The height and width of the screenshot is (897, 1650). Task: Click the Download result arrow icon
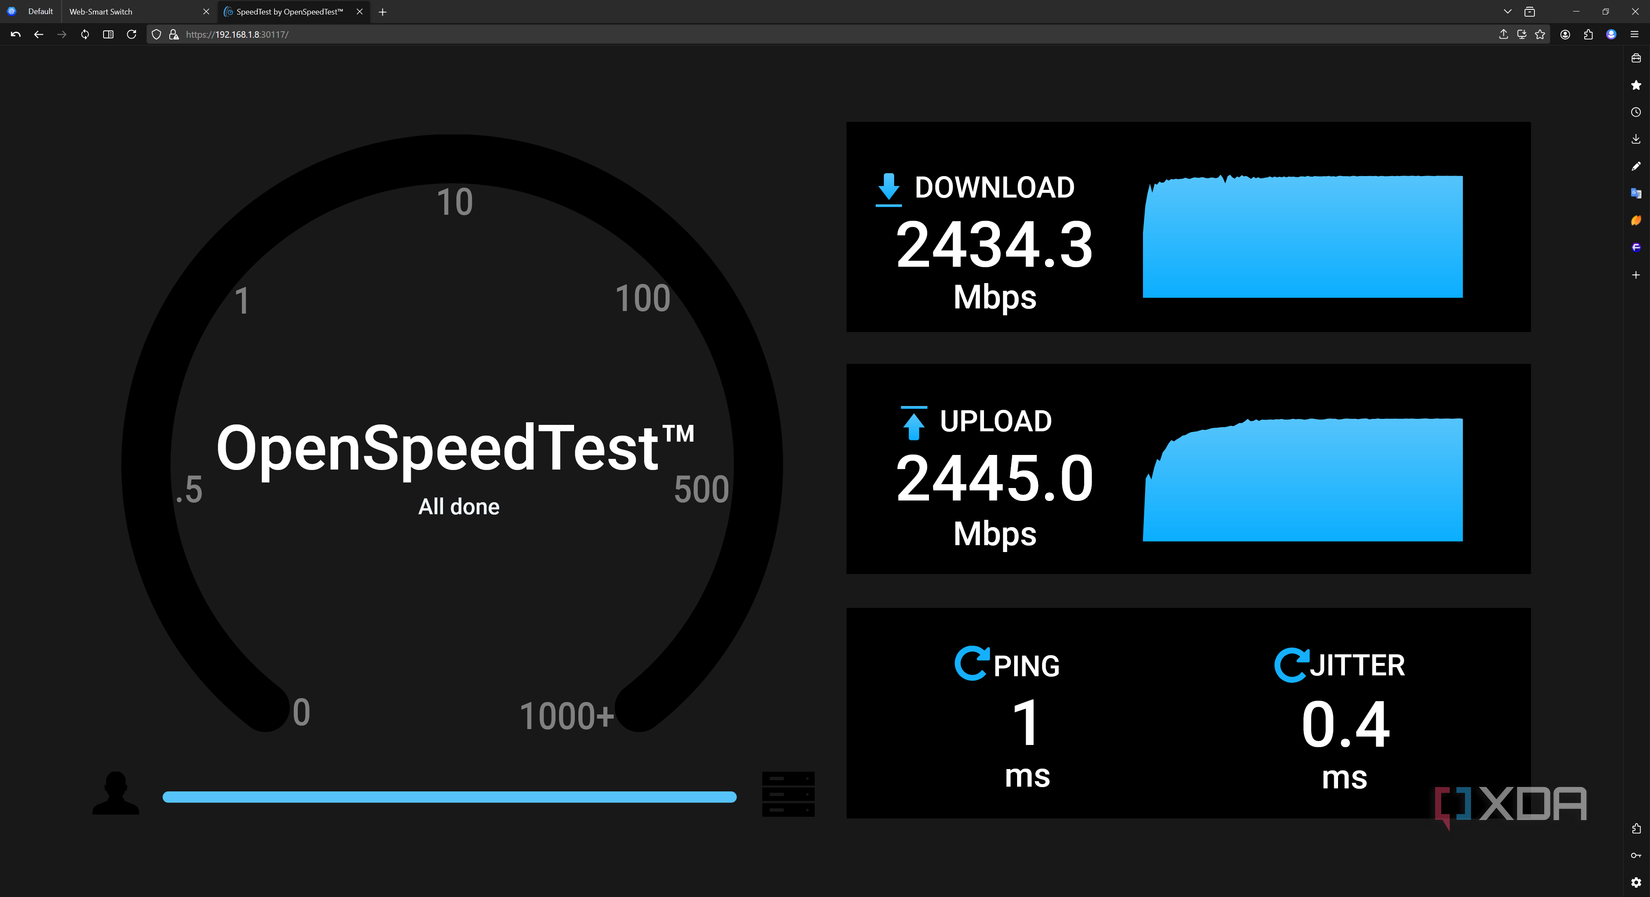pyautogui.click(x=887, y=187)
